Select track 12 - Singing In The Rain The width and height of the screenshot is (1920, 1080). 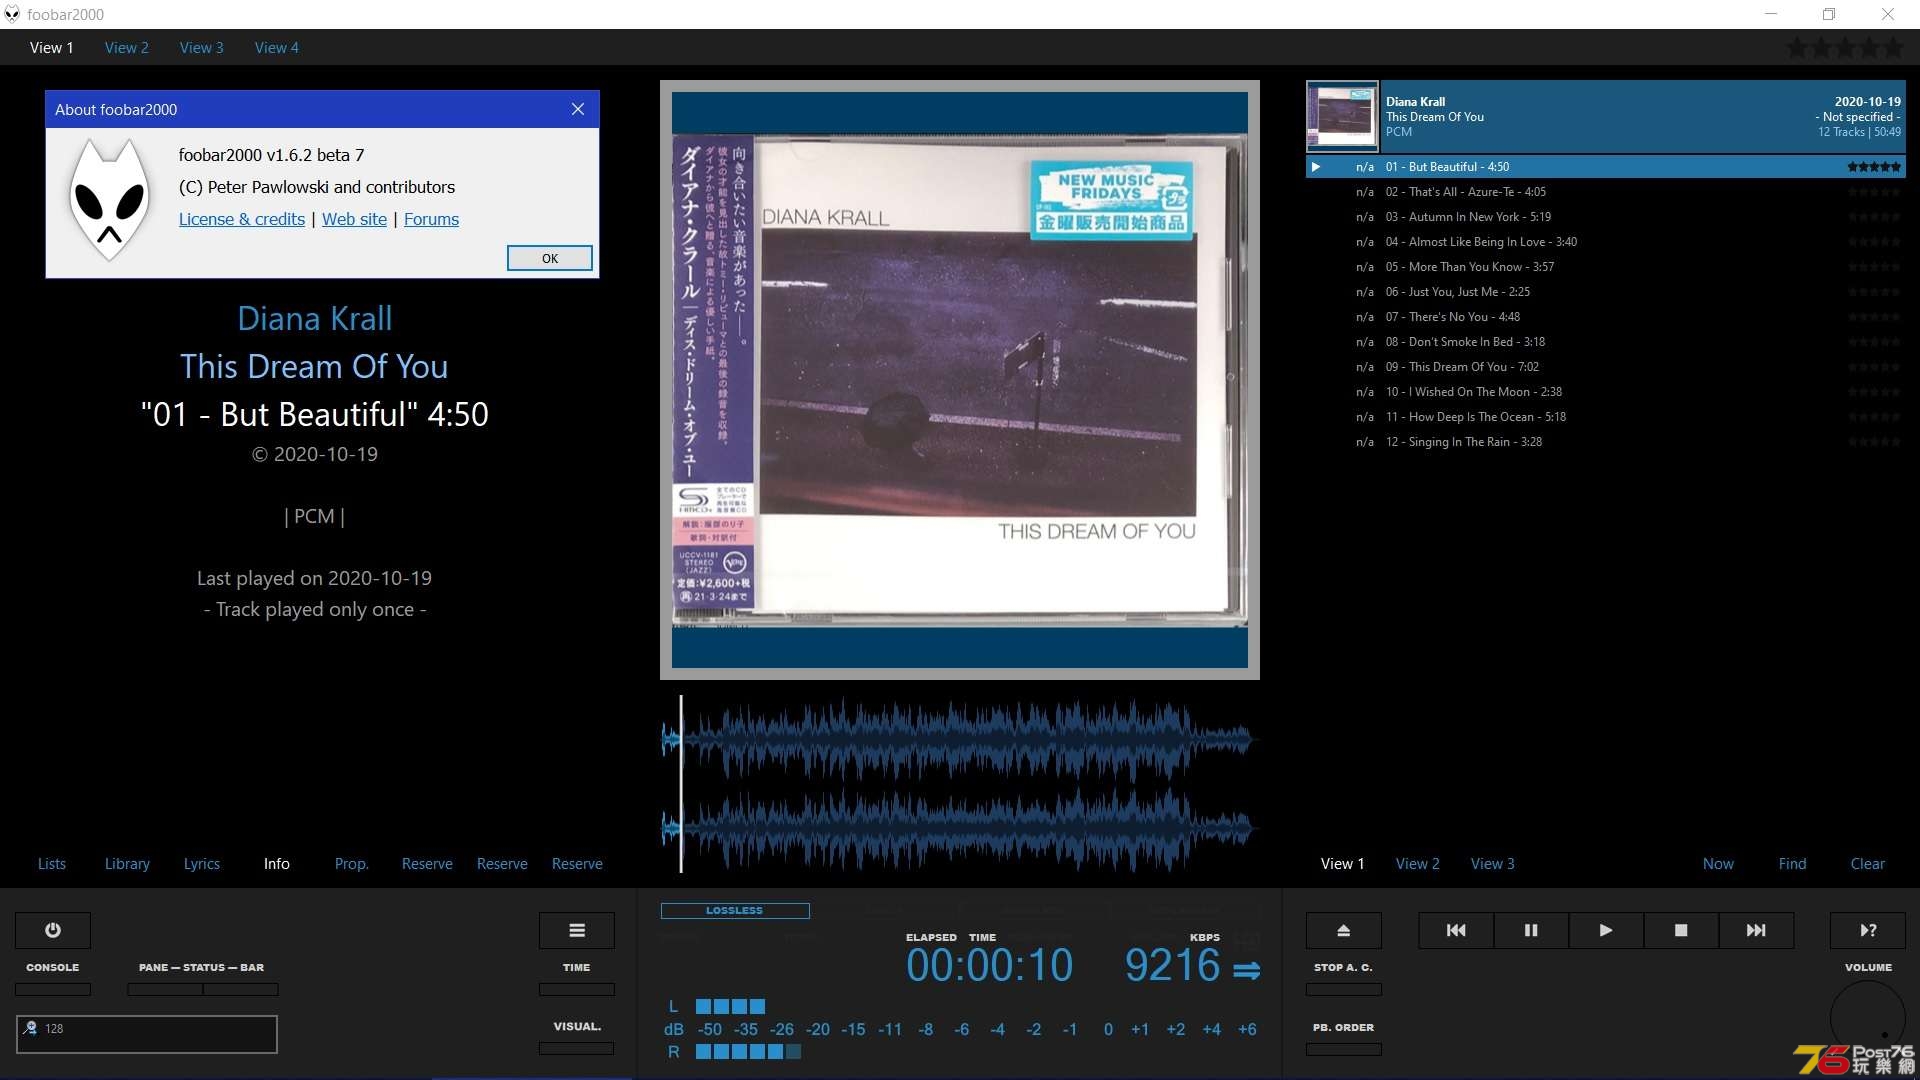click(1606, 442)
